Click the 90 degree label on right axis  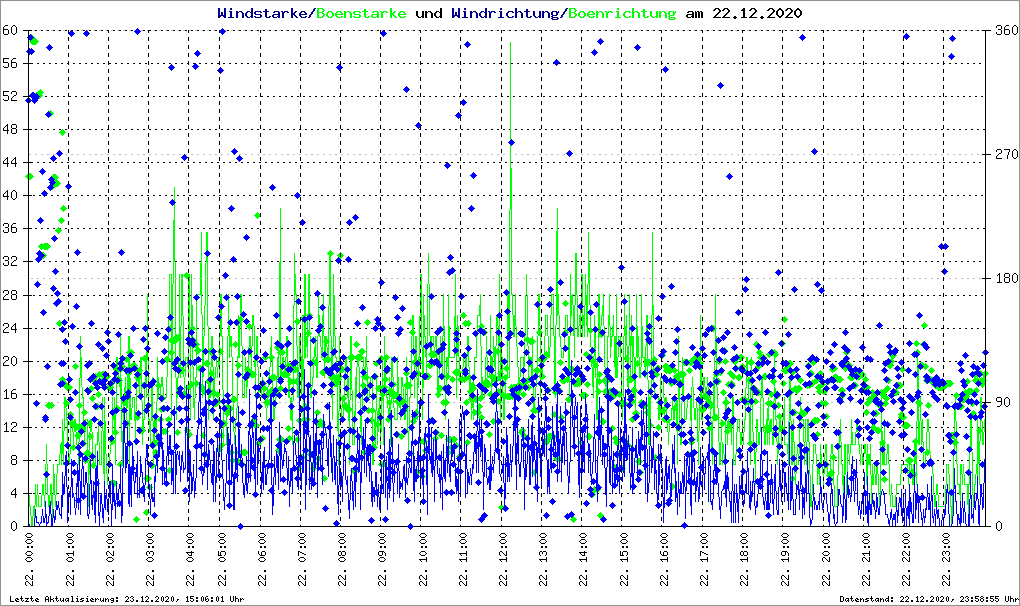pyautogui.click(x=1001, y=402)
